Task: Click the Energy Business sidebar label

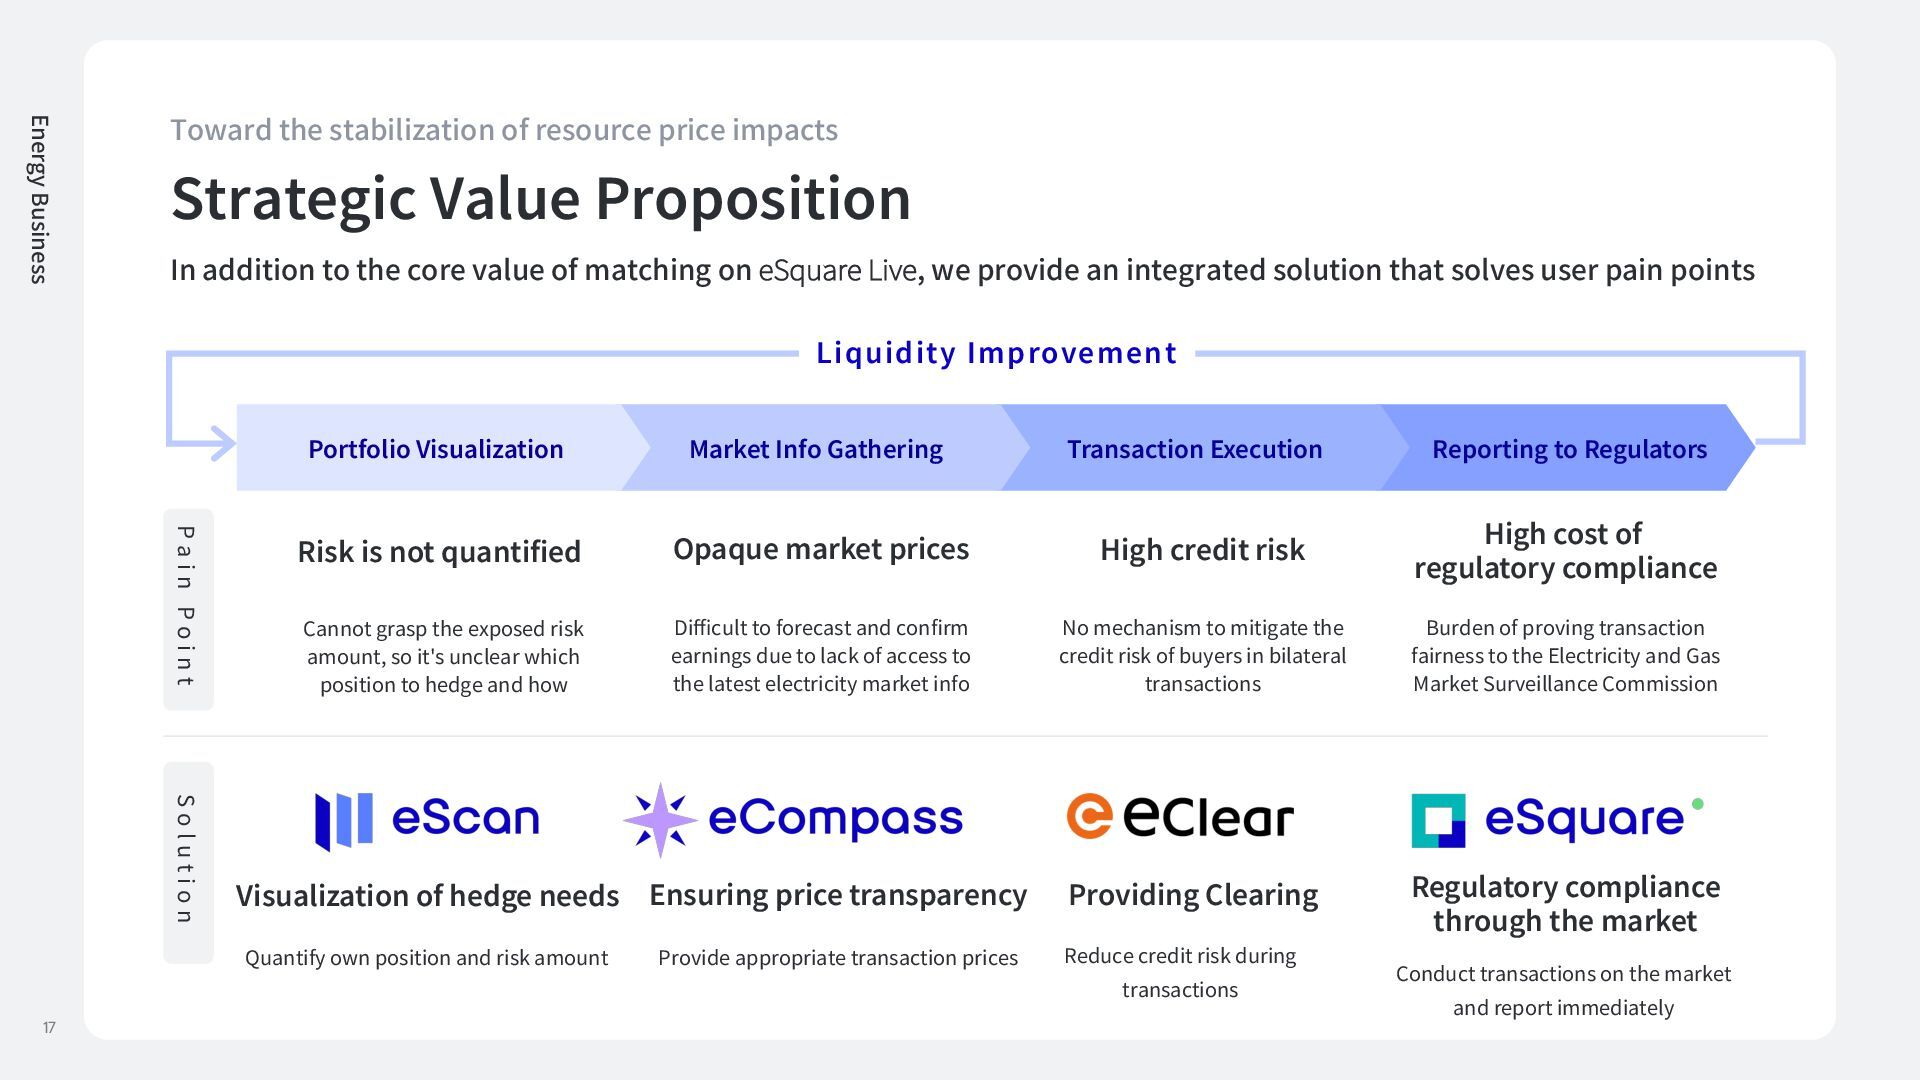Action: click(x=39, y=199)
